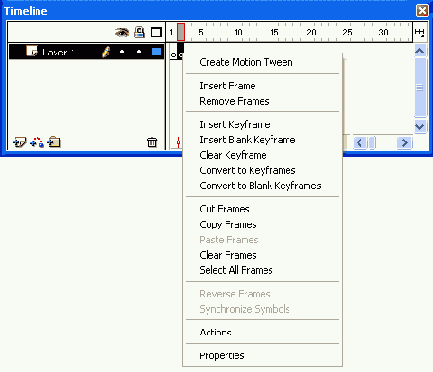Toggle Layer 1 visibility dot
The width and height of the screenshot is (433, 372).
(122, 52)
